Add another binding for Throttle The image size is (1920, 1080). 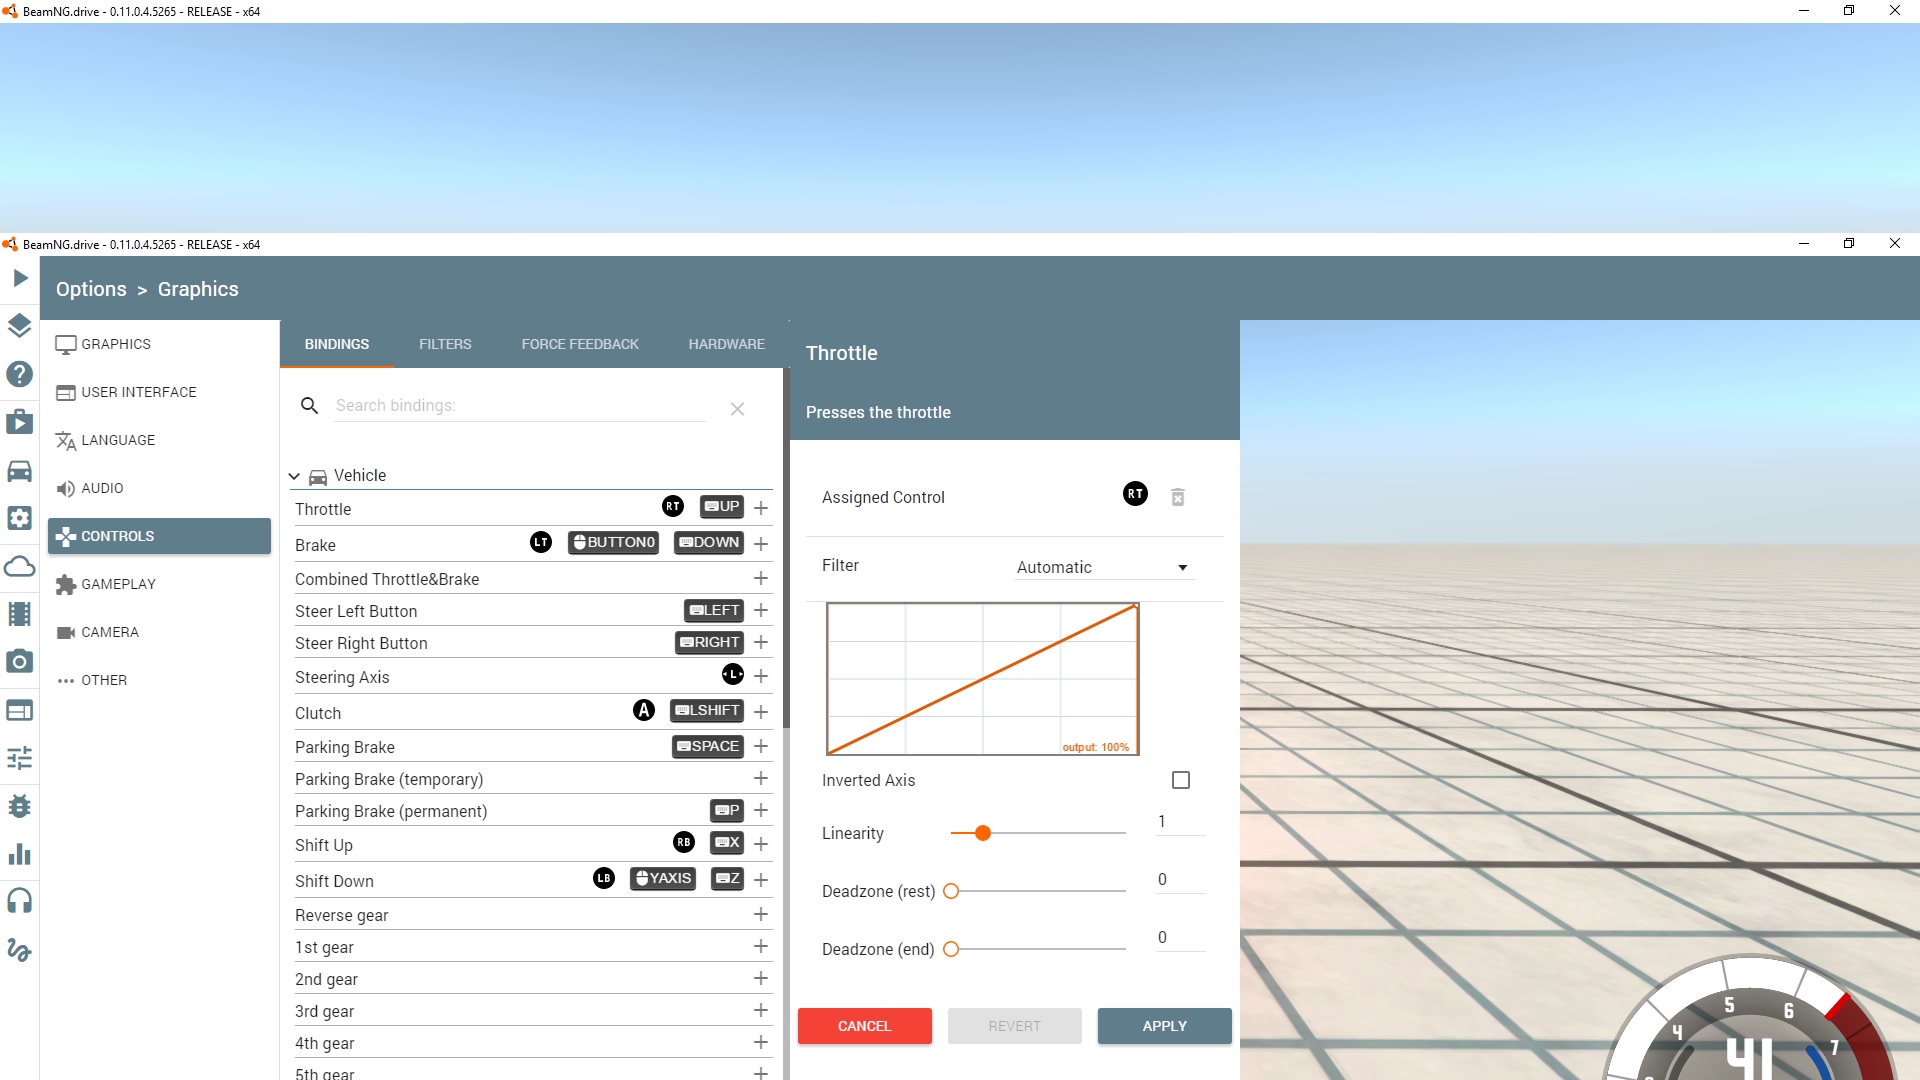tap(761, 509)
